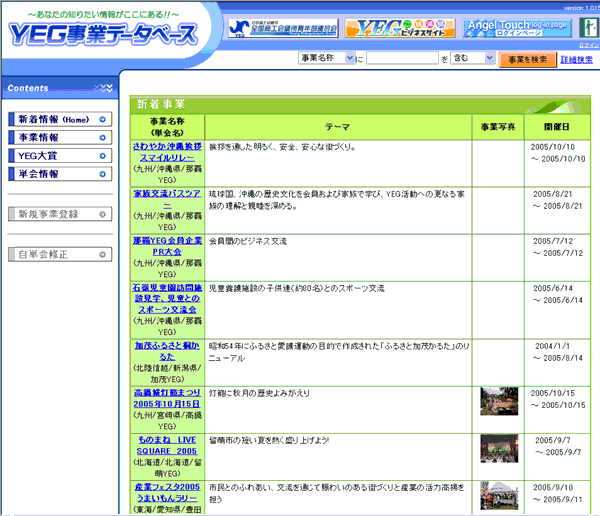The height and width of the screenshot is (516, 600).
Task: Open the 詳細検索 advanced search link
Action: (576, 60)
